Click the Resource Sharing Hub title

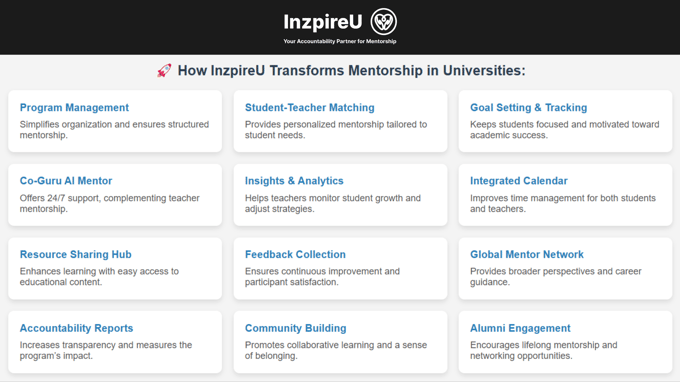(75, 255)
